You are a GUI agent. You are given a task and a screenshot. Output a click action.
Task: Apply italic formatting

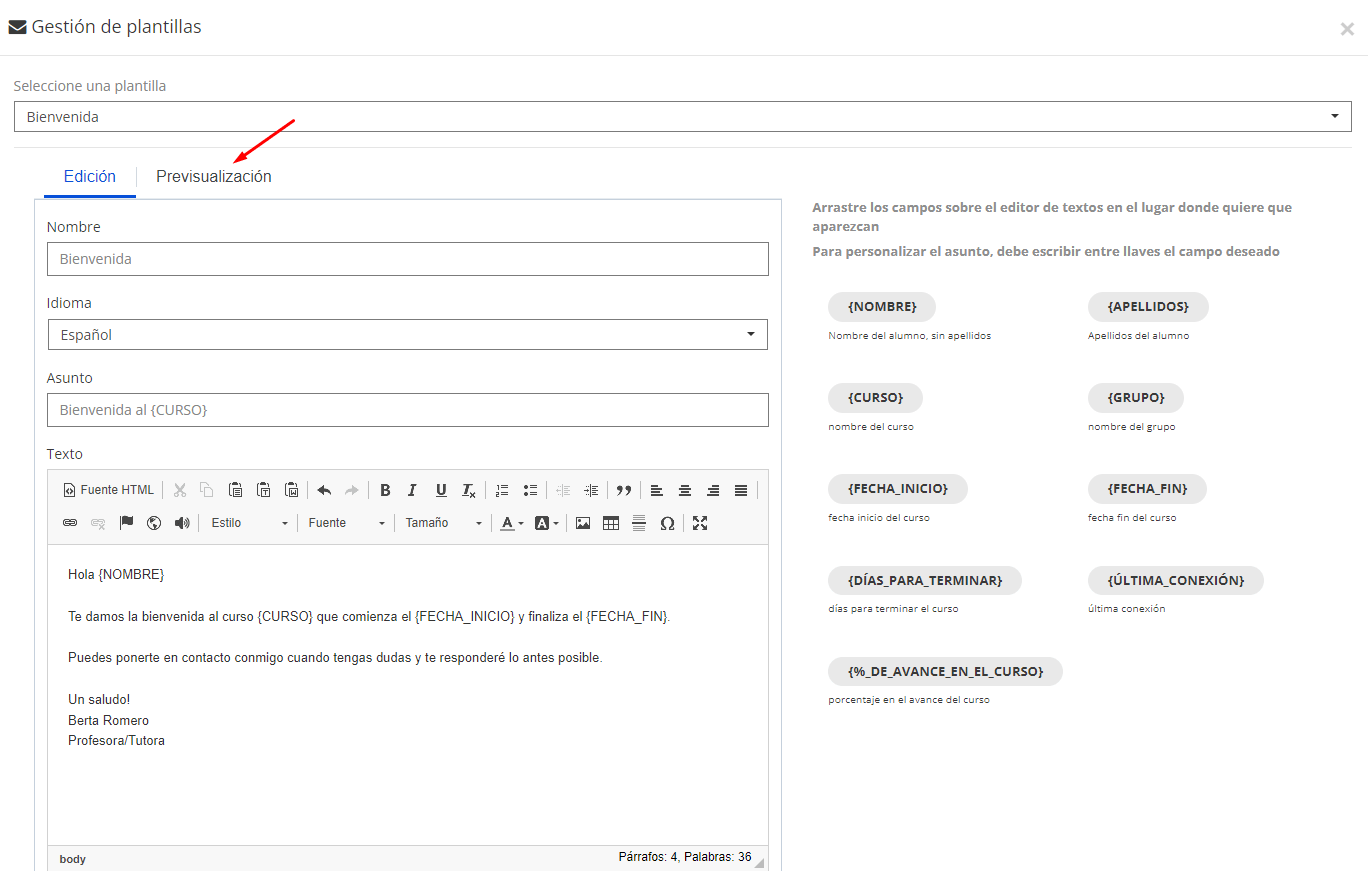[412, 490]
